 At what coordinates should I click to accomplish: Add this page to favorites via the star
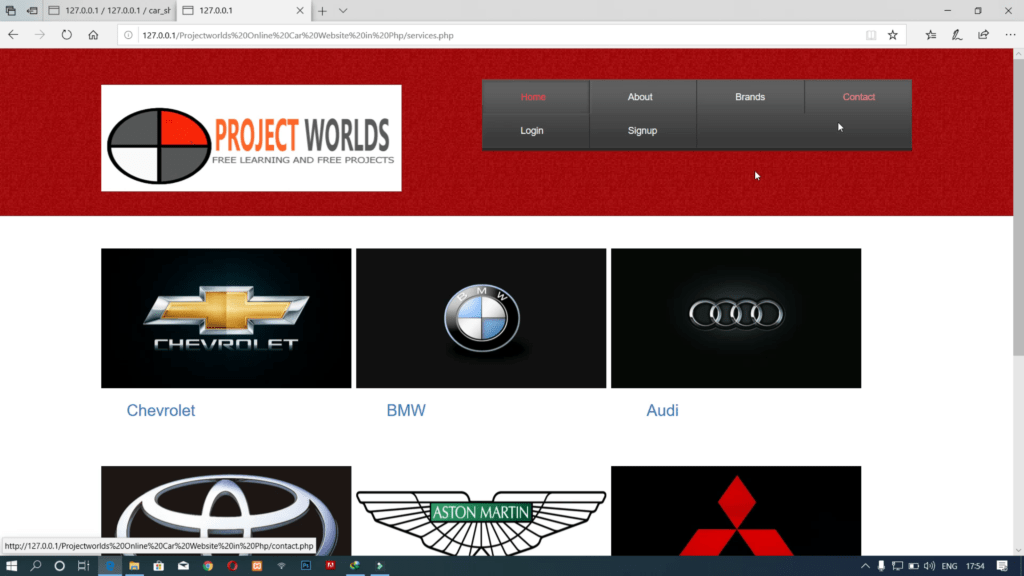click(891, 34)
